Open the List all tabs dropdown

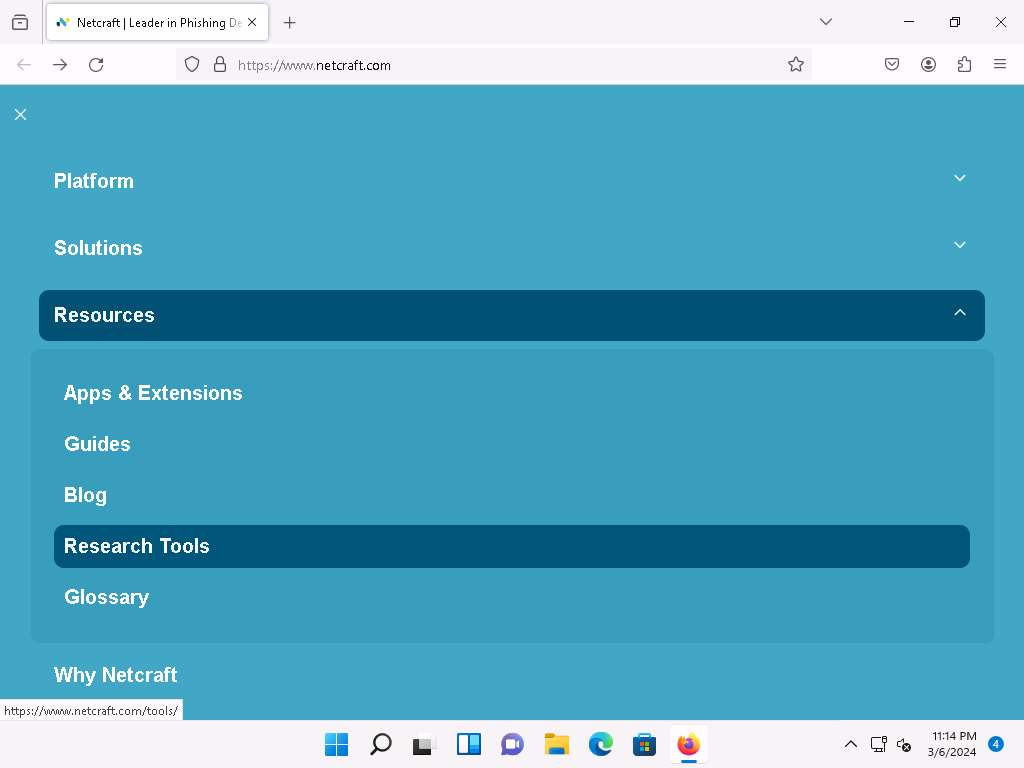pyautogui.click(x=826, y=22)
